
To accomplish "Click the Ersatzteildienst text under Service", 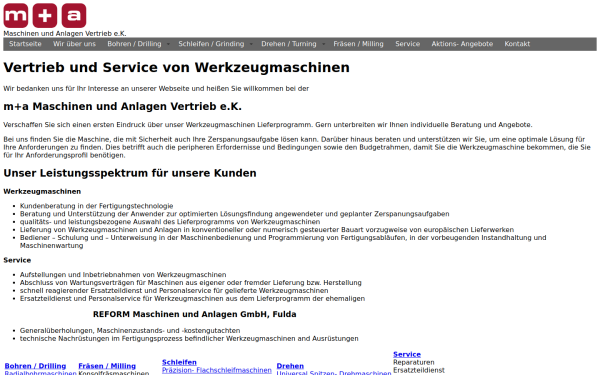I will [419, 370].
